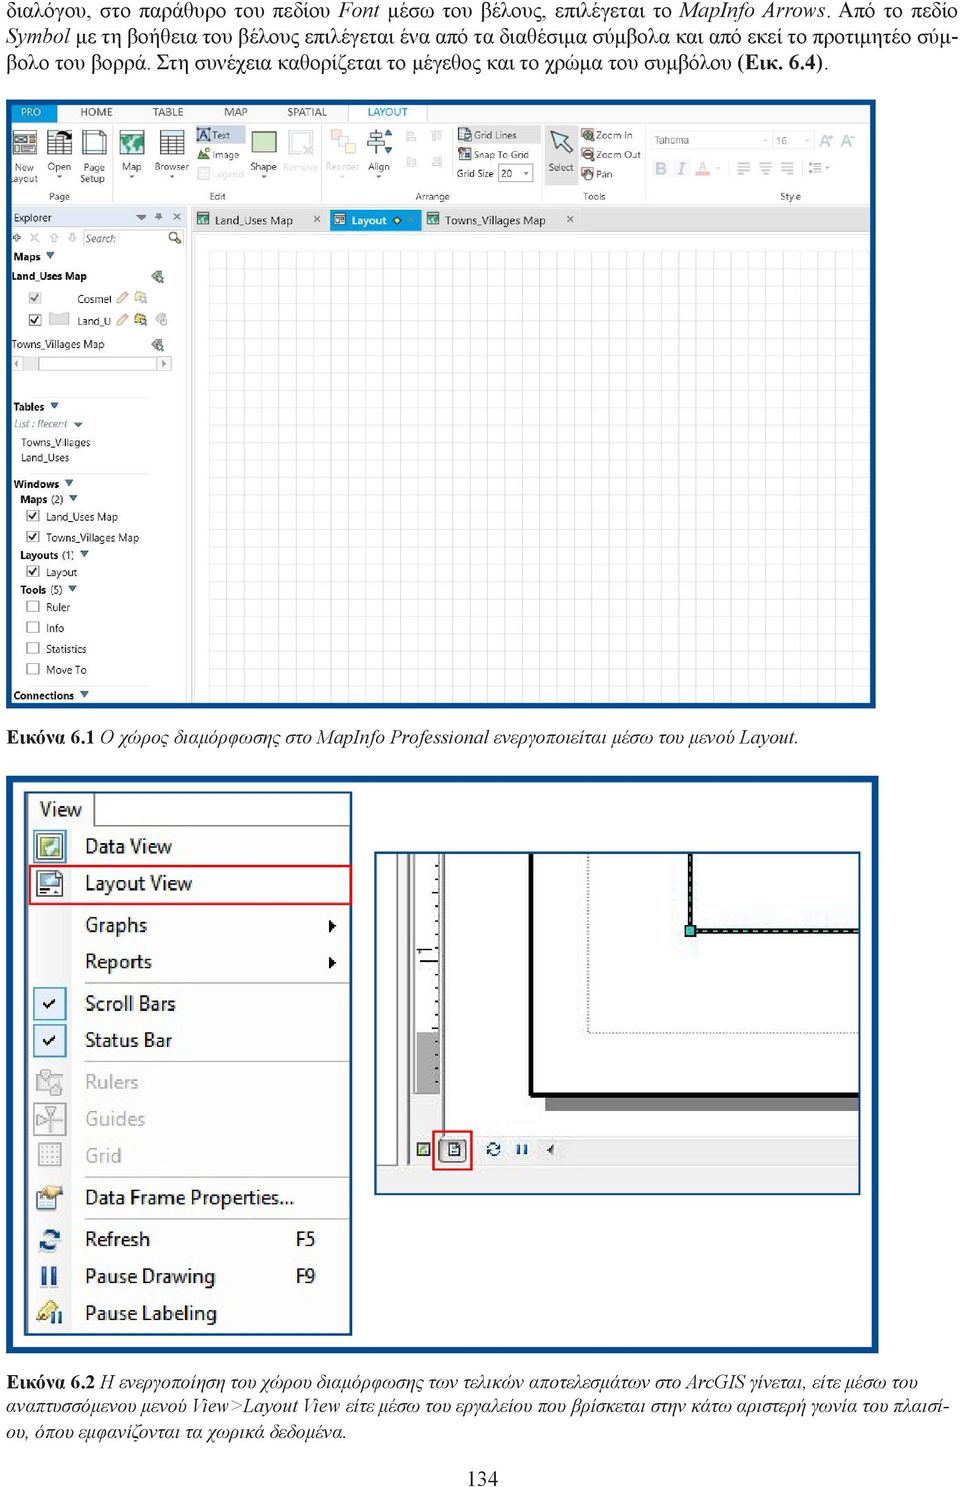Click the Zoom Out tool
960x1487 pixels.
[x=611, y=154]
